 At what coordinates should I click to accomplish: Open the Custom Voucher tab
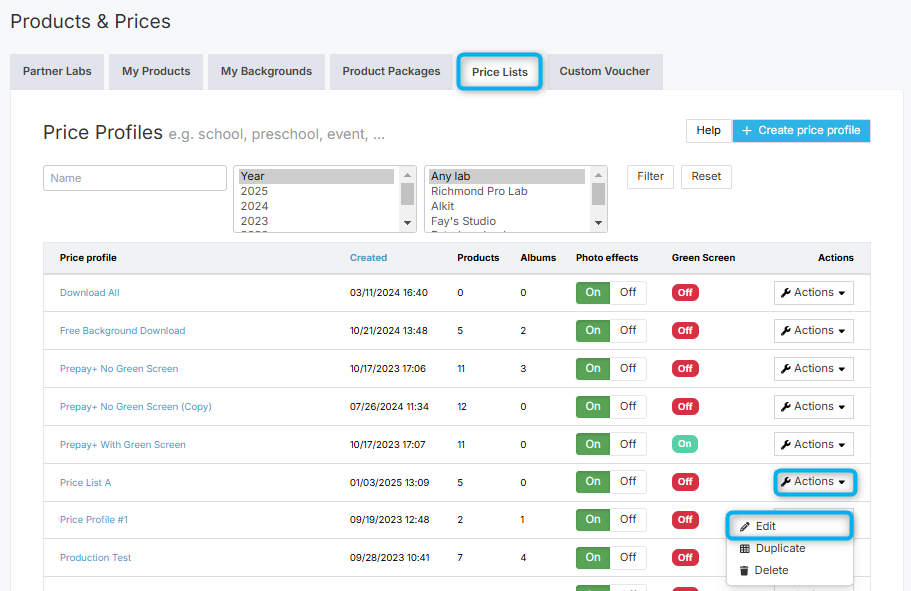(604, 71)
